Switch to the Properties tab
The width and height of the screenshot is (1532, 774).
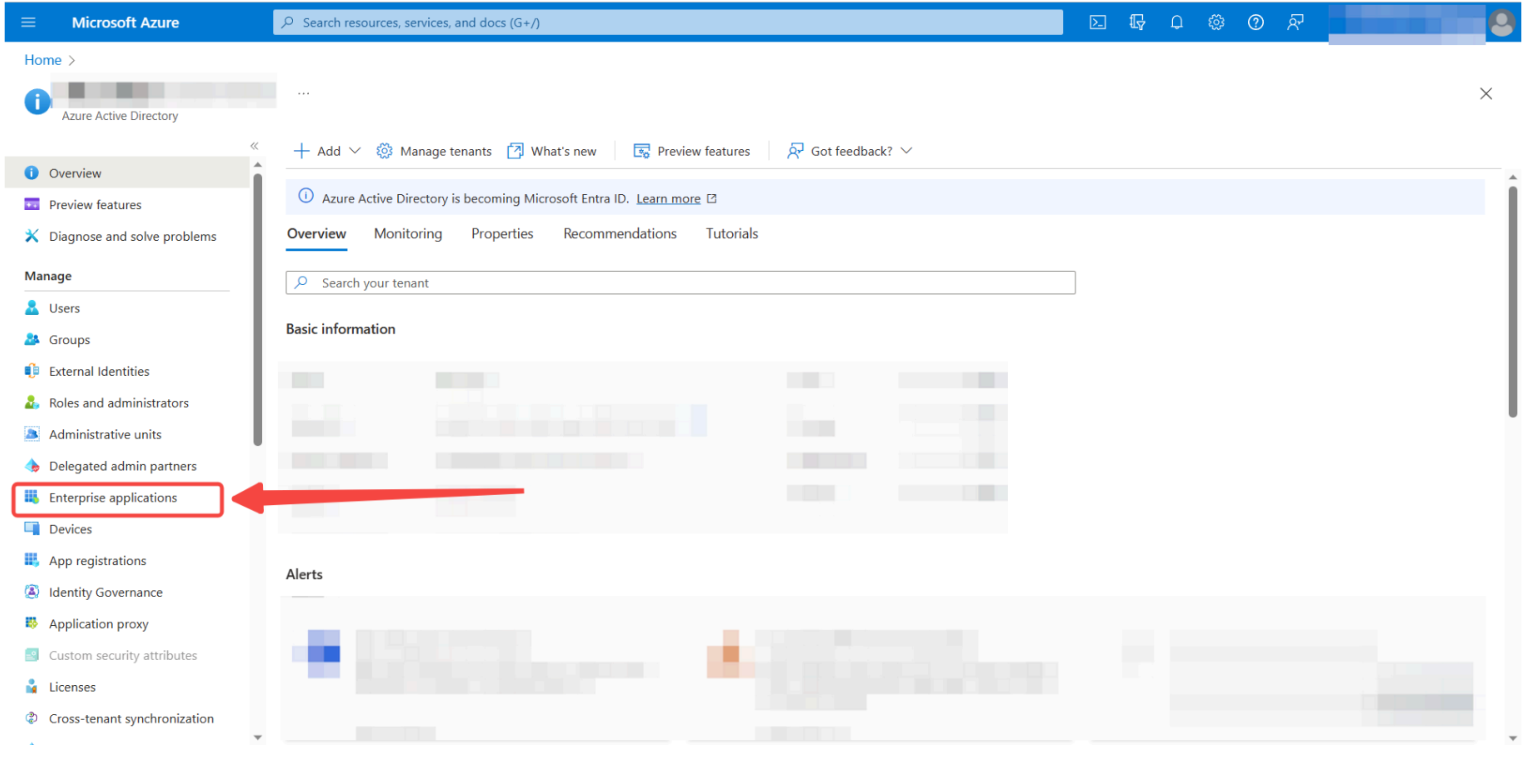click(502, 234)
